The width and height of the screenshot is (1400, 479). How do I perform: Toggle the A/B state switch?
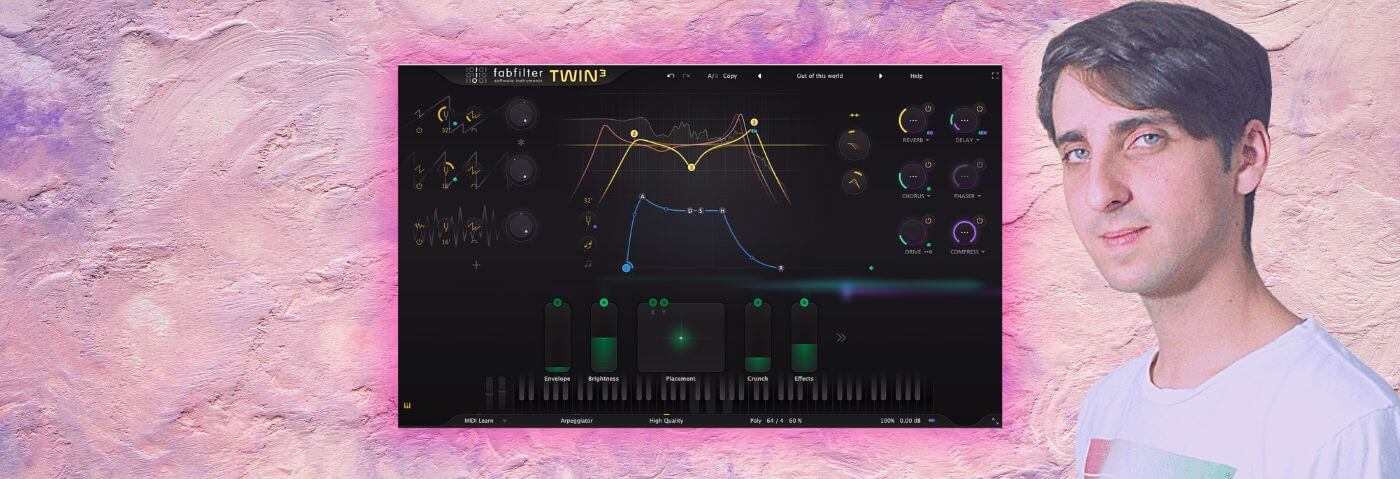click(x=712, y=76)
